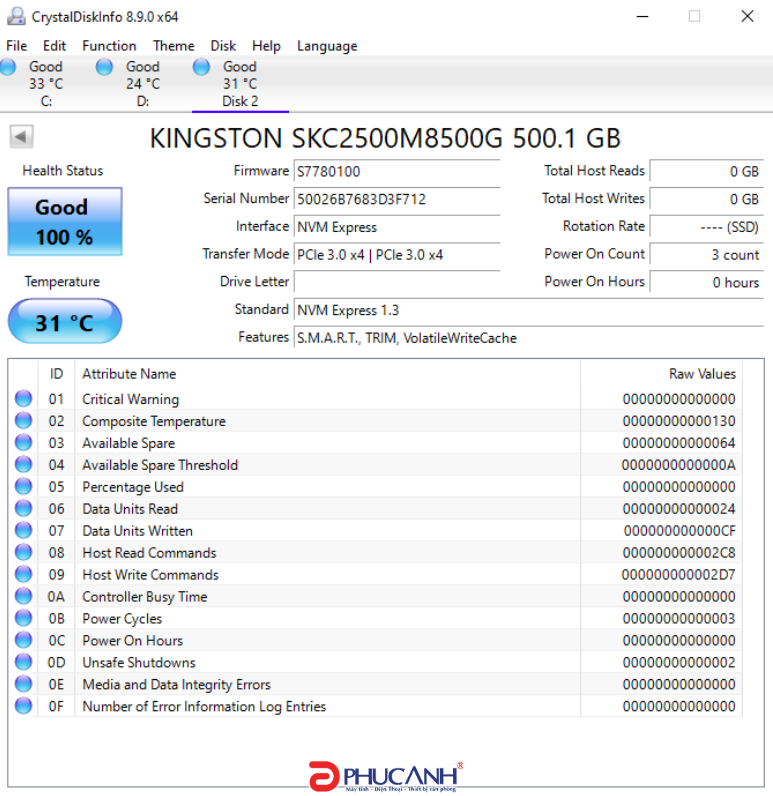Select the Disk 2 tab
Screen dimensions: 773x796
[240, 84]
